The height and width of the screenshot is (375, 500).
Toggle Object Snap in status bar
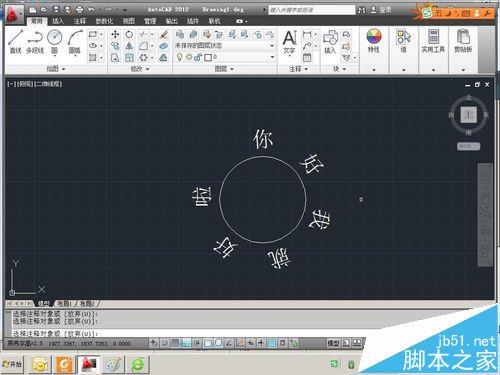[208, 343]
